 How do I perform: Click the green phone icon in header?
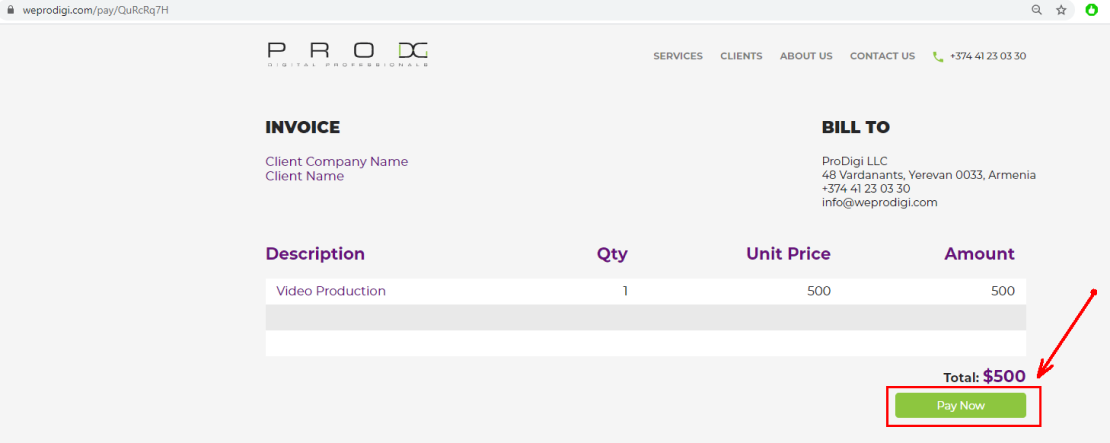(938, 57)
